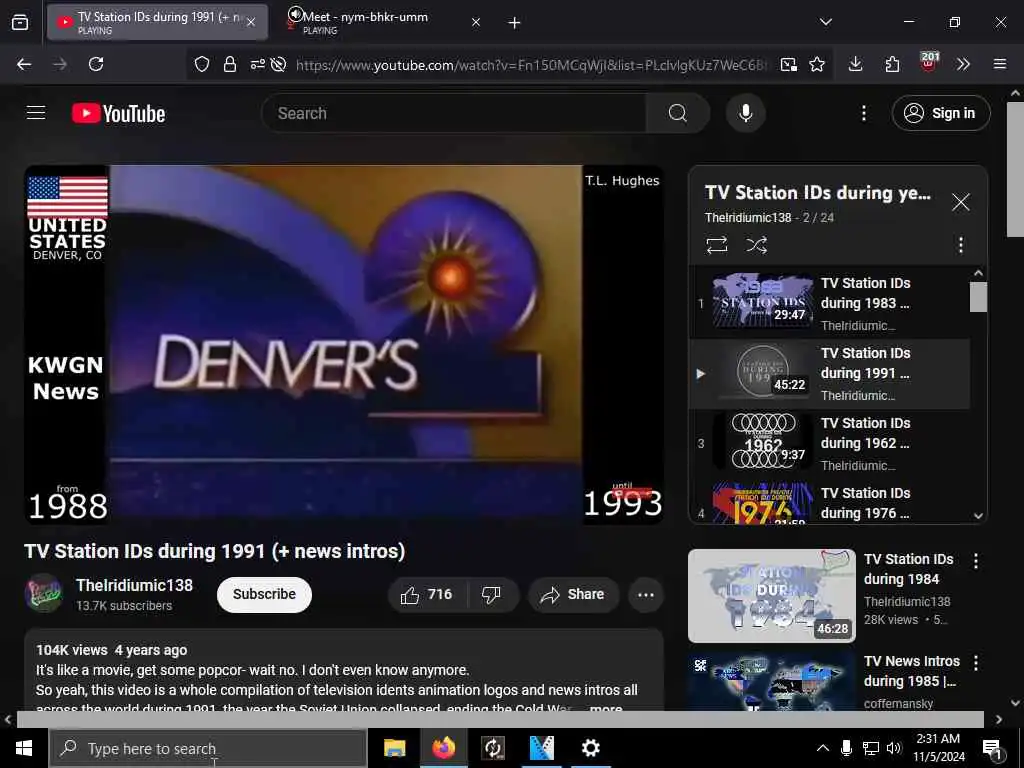1024x768 pixels.
Task: Switch to the Meet nym-bhkr-umm tab
Action: 383,22
